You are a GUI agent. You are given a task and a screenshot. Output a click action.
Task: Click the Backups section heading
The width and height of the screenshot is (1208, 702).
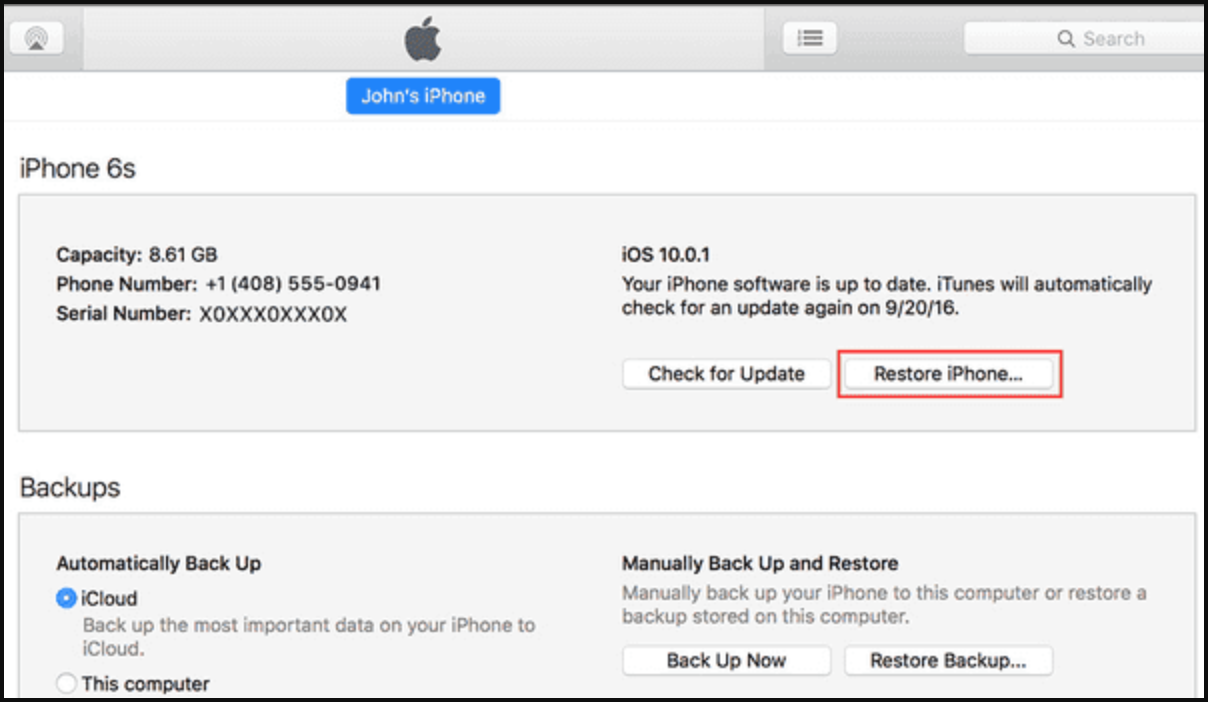70,488
